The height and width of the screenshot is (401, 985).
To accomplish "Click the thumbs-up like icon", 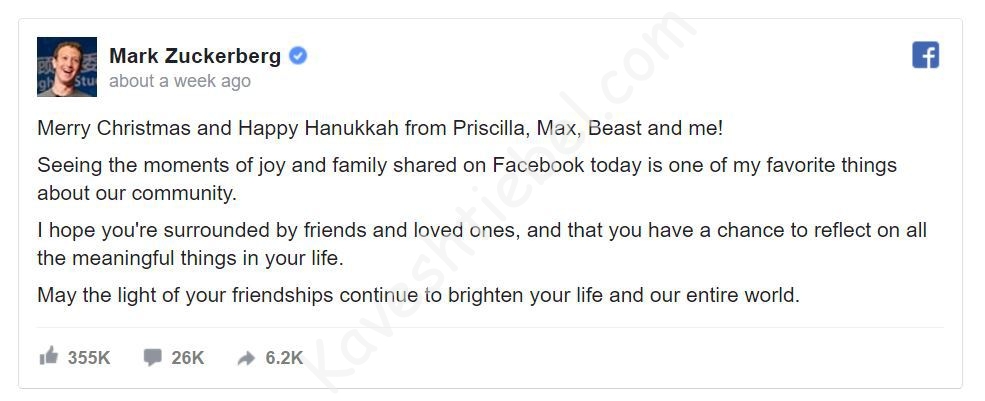I will [48, 356].
